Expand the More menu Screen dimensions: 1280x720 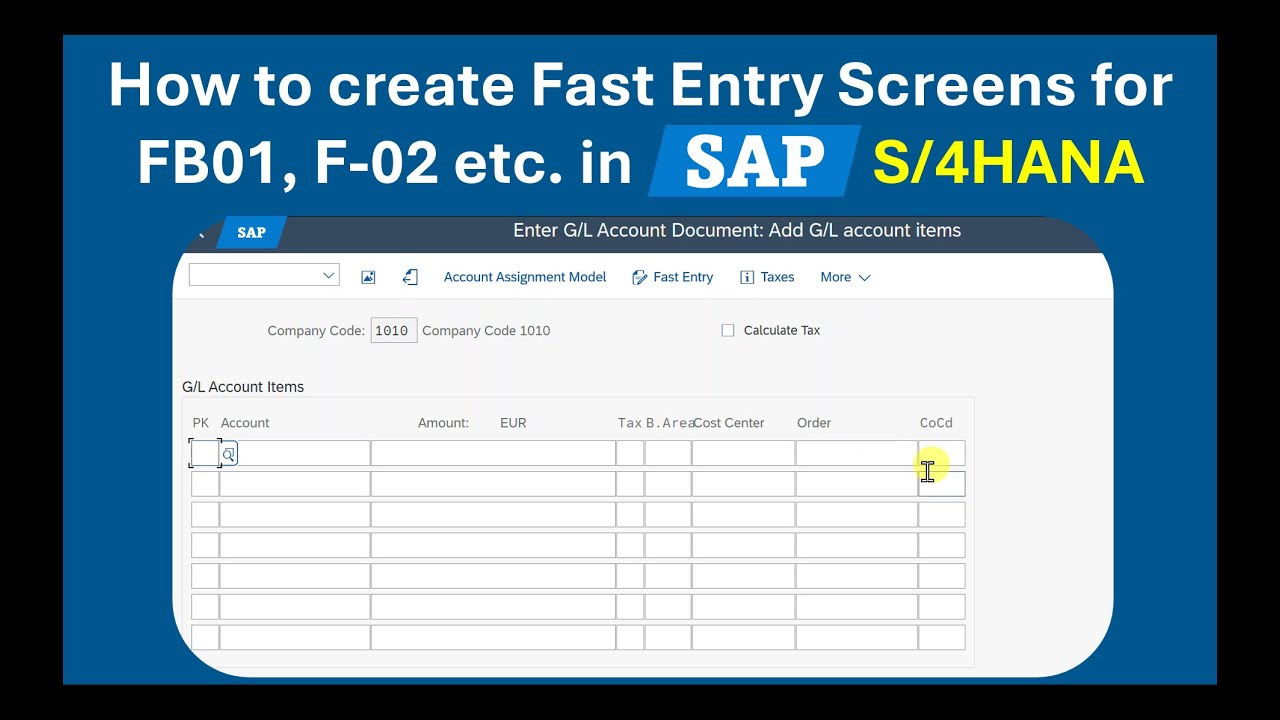click(x=845, y=277)
